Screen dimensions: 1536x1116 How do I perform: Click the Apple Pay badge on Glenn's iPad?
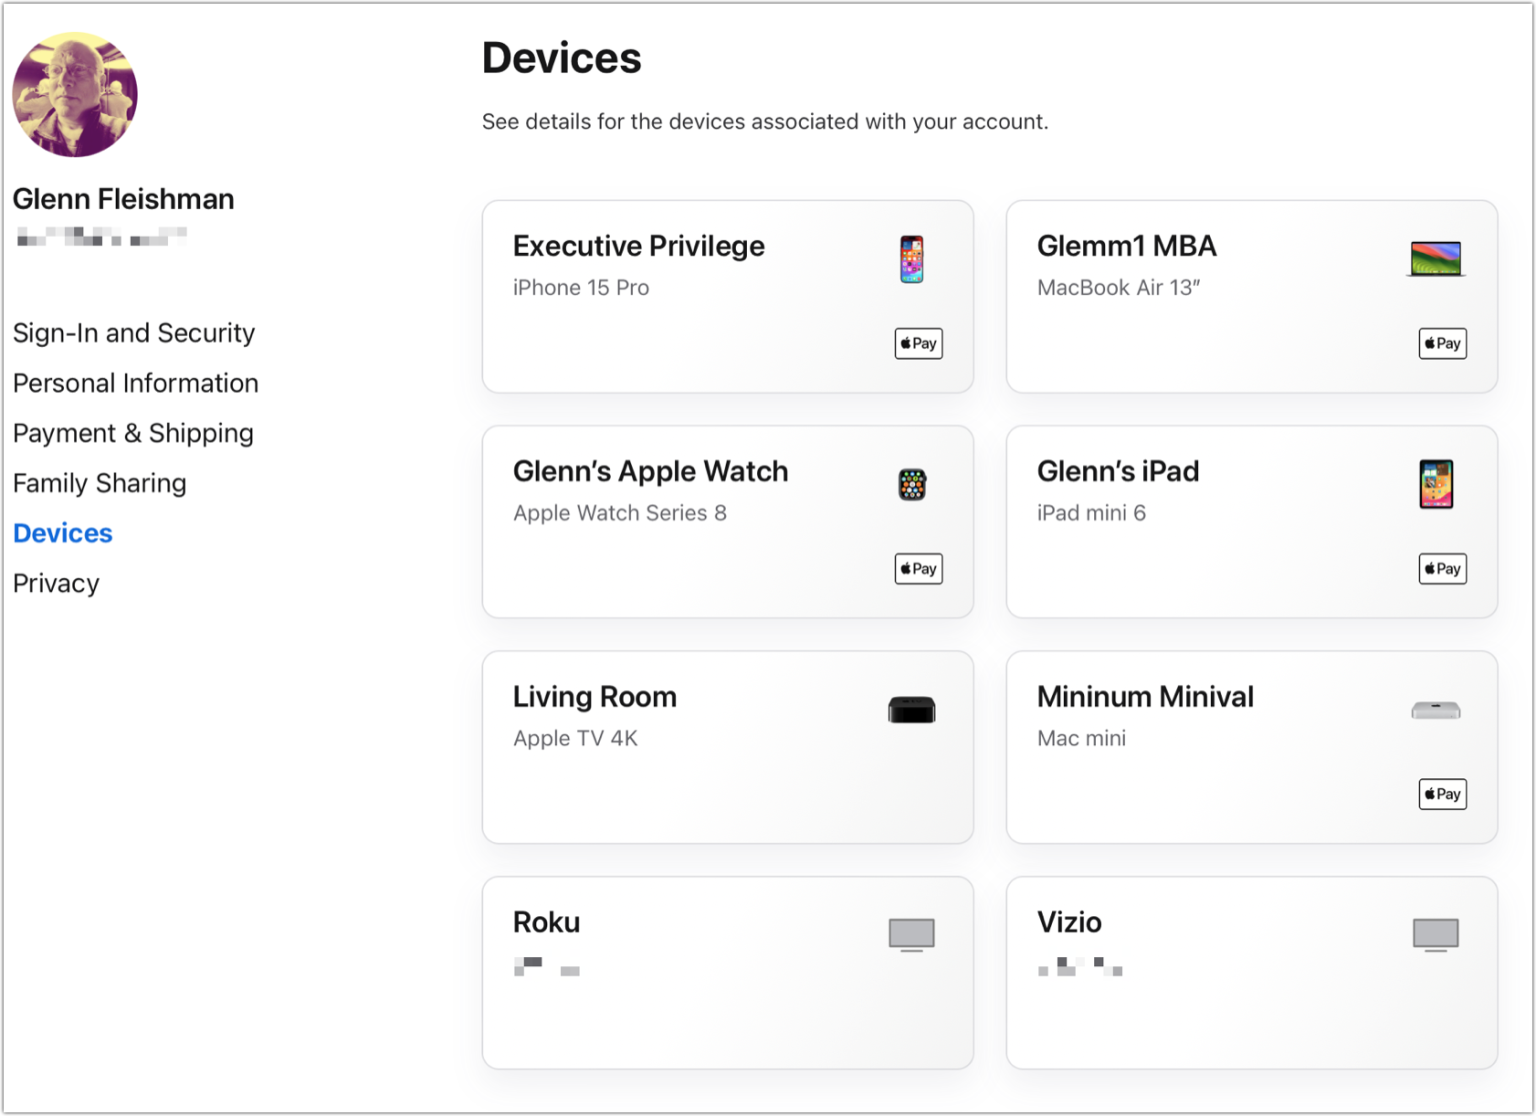(x=1441, y=568)
